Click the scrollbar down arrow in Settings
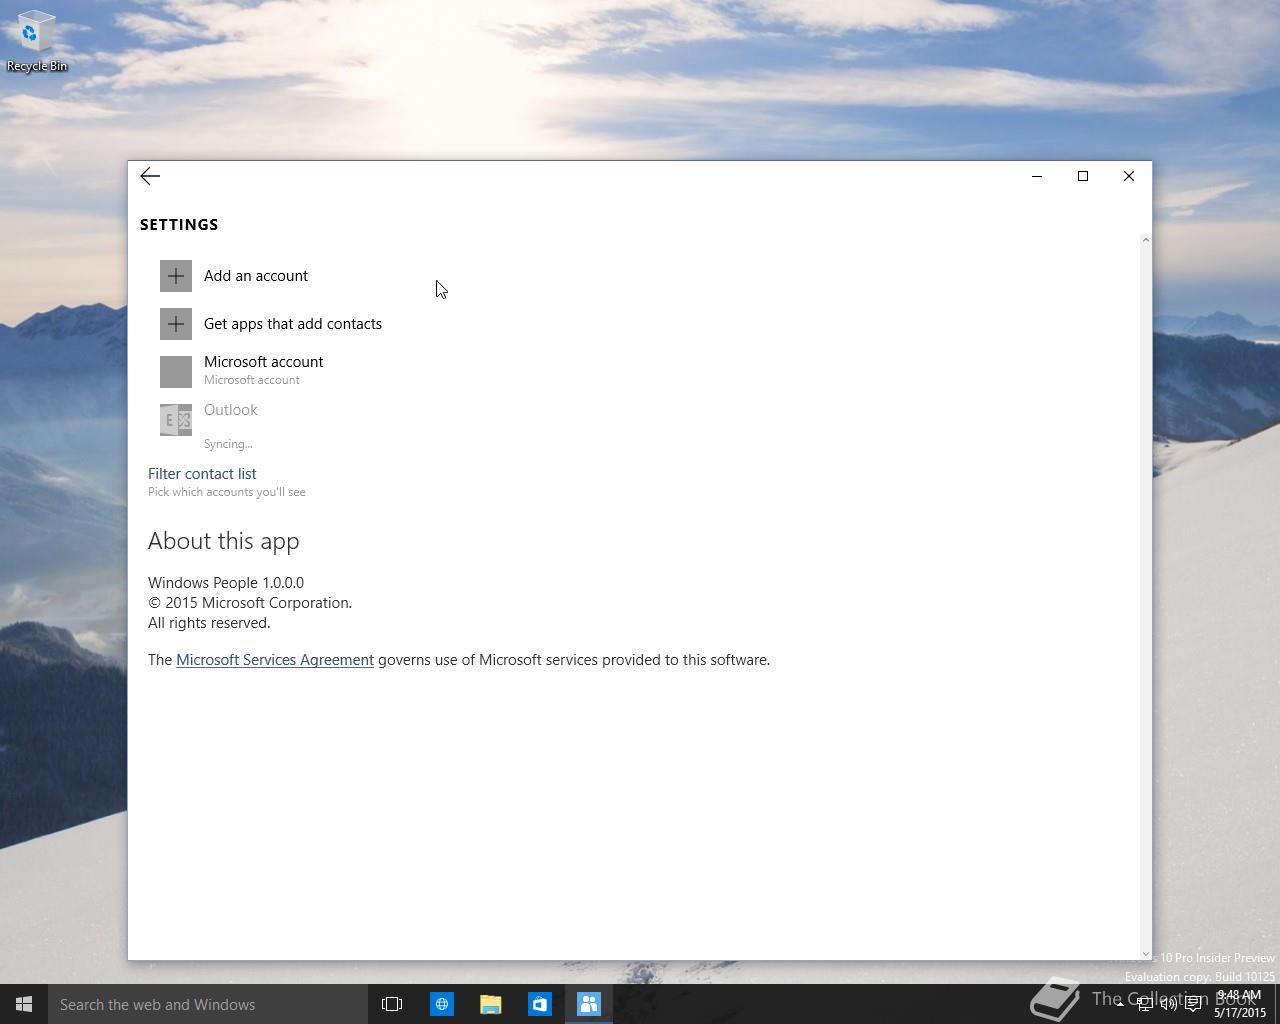1280x1024 pixels. tap(1146, 954)
